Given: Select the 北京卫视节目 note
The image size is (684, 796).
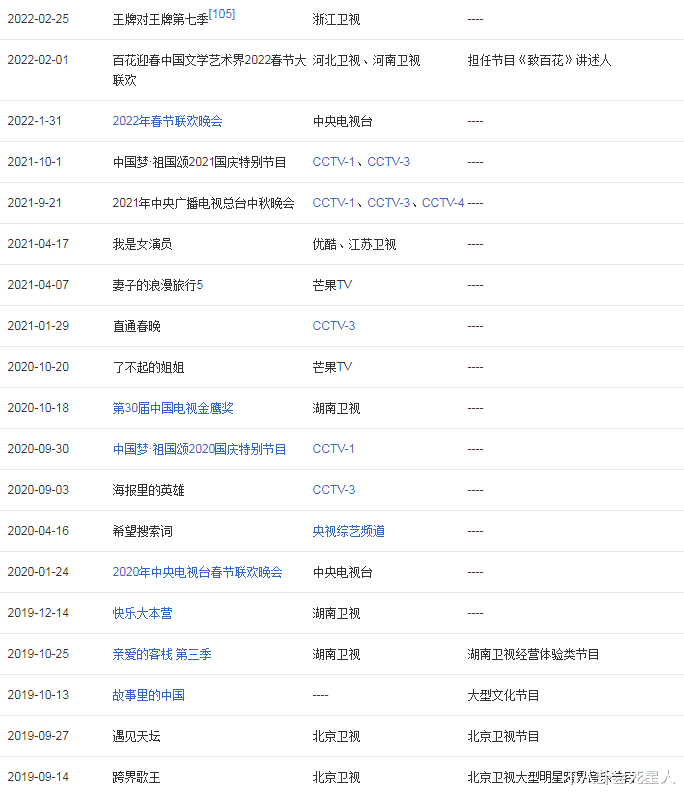Looking at the screenshot, I should coord(503,736).
